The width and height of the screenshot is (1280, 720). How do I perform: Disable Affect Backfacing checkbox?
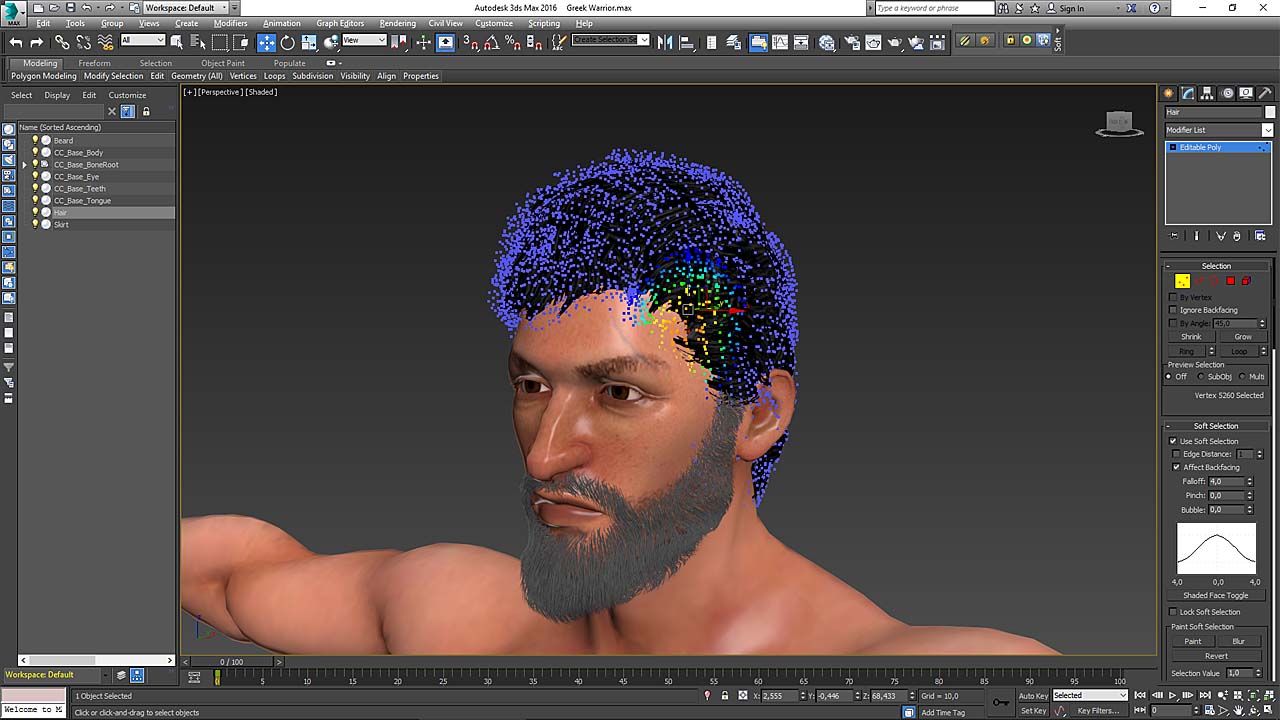tap(1177, 467)
